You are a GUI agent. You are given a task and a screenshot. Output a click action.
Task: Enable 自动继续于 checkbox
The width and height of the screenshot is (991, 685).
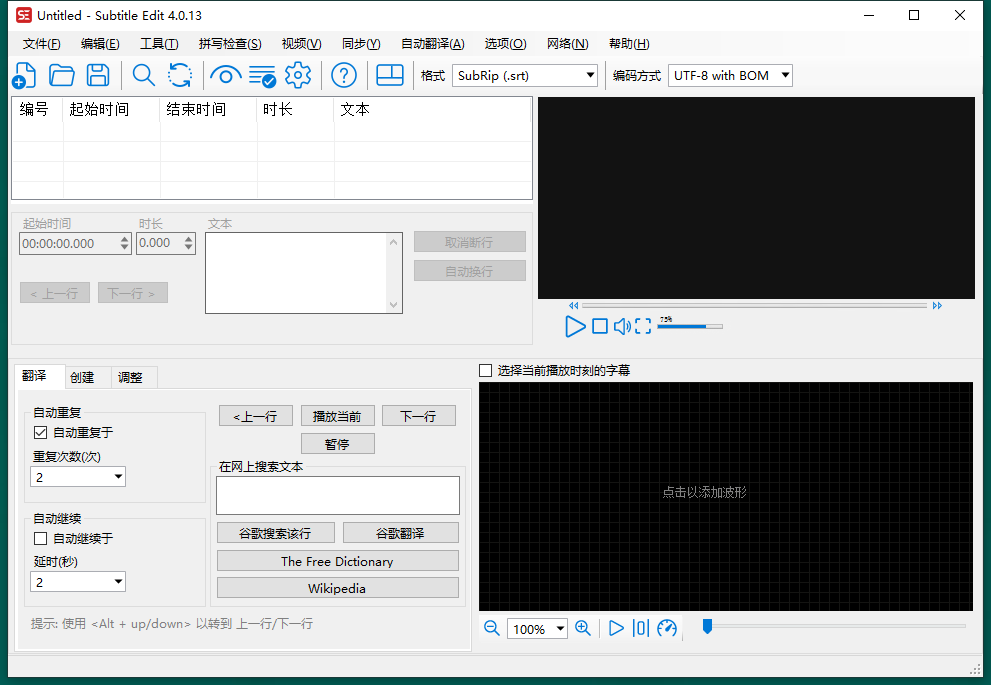point(40,538)
